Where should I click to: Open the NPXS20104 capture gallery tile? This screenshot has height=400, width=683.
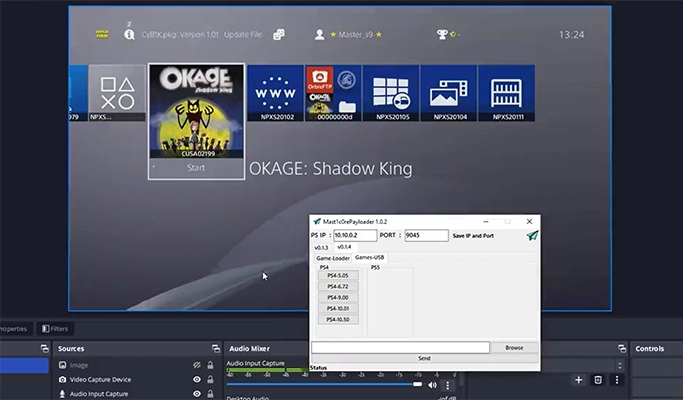pyautogui.click(x=449, y=93)
